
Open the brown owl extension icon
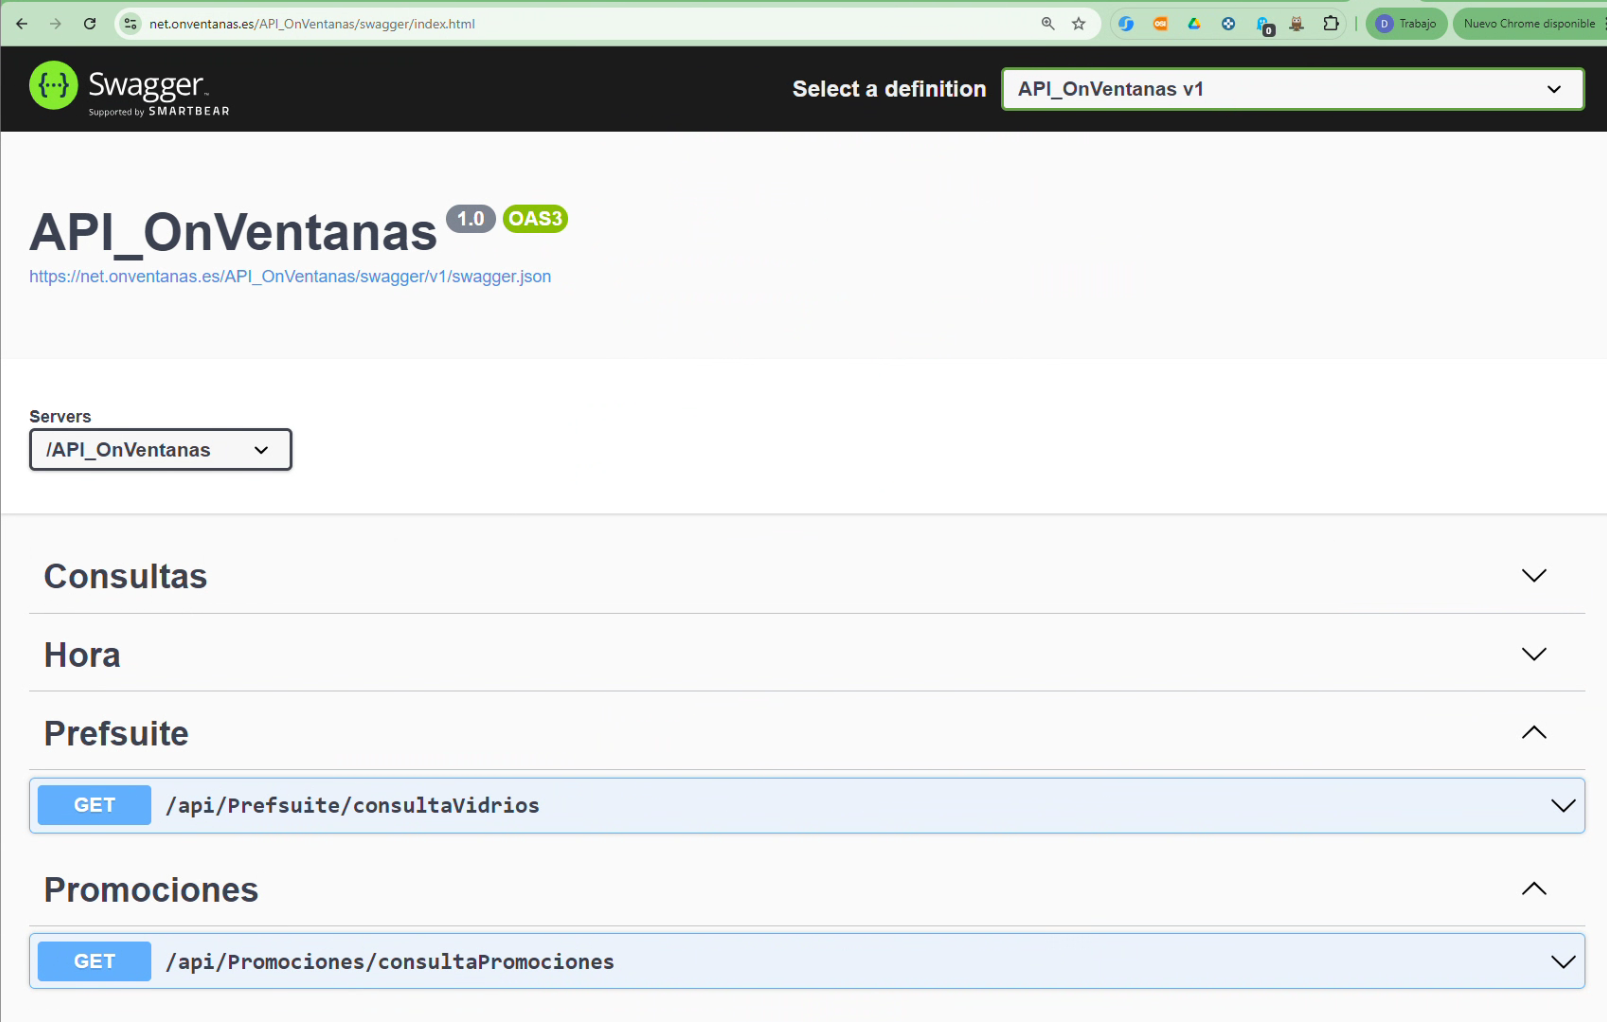[x=1297, y=23]
